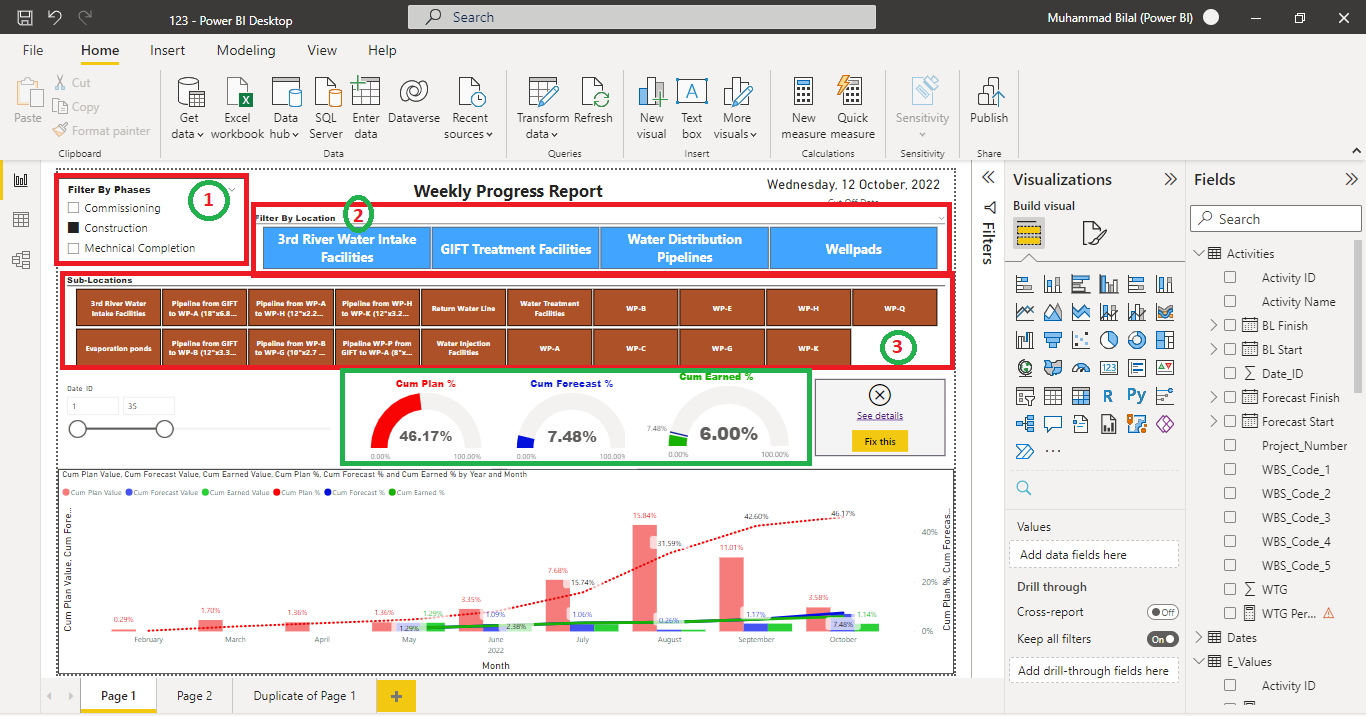Click the See details link

tap(880, 415)
